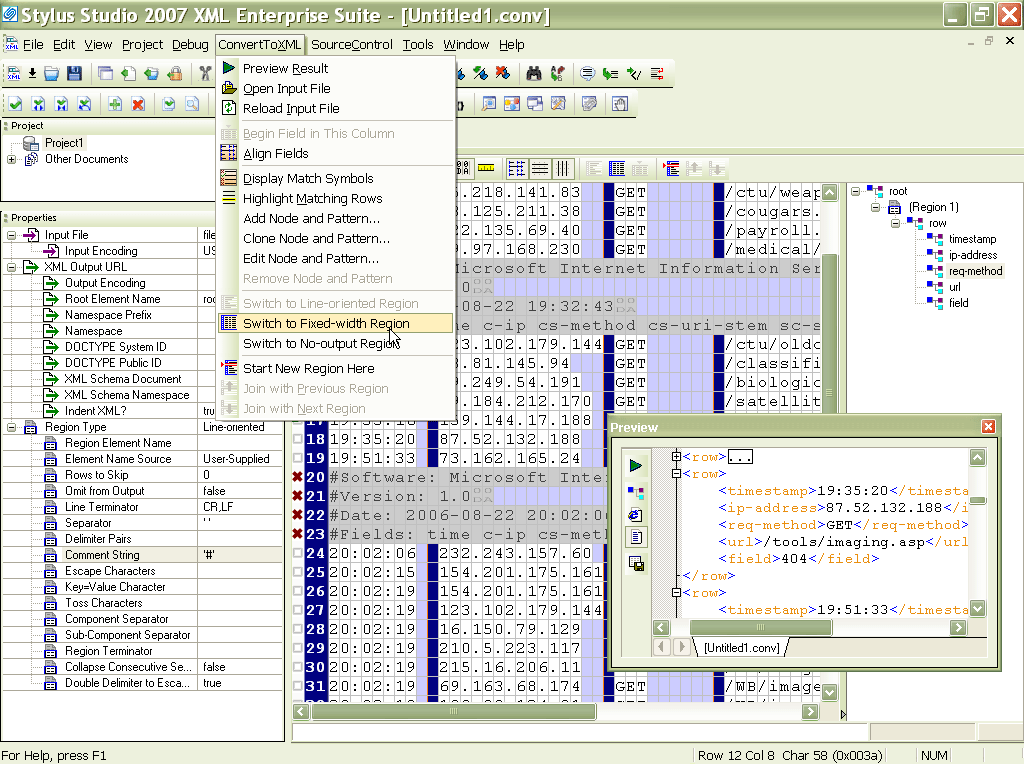Viewport: 1024px width, 764px height.
Task: Click the data grid scroll left arrow
Action: pos(301,712)
